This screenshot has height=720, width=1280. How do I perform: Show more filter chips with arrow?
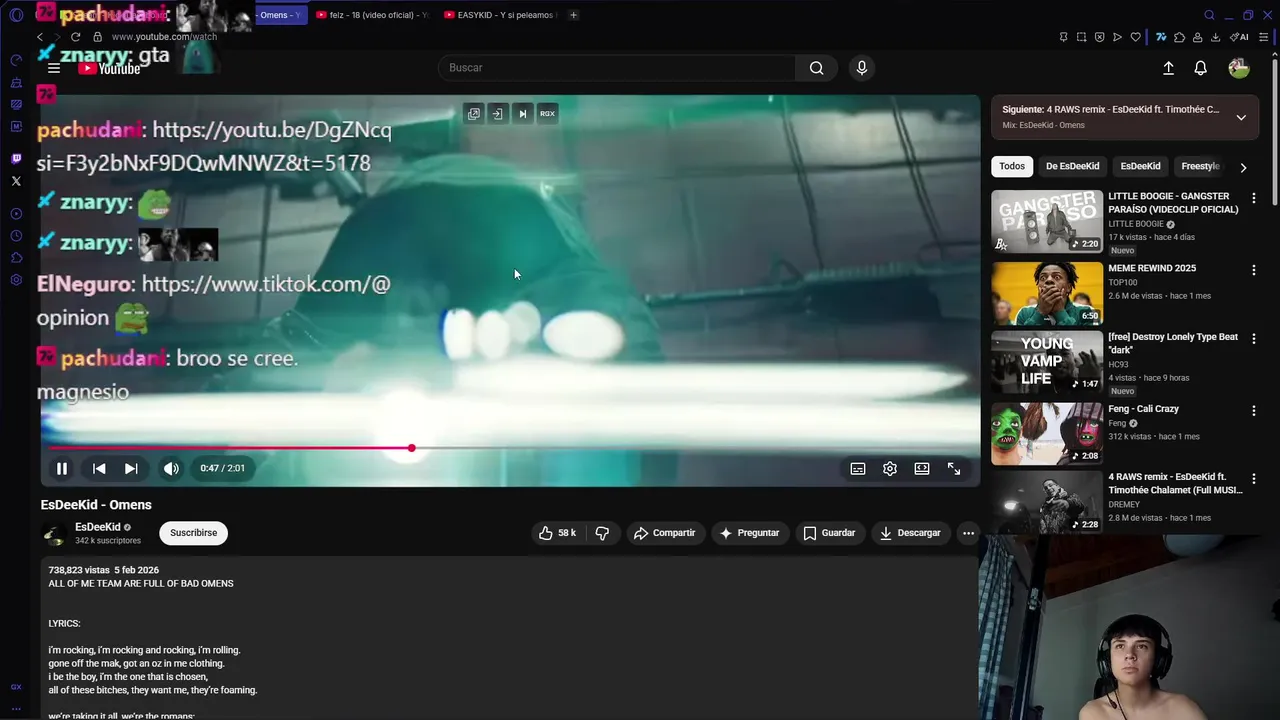coord(1243,167)
